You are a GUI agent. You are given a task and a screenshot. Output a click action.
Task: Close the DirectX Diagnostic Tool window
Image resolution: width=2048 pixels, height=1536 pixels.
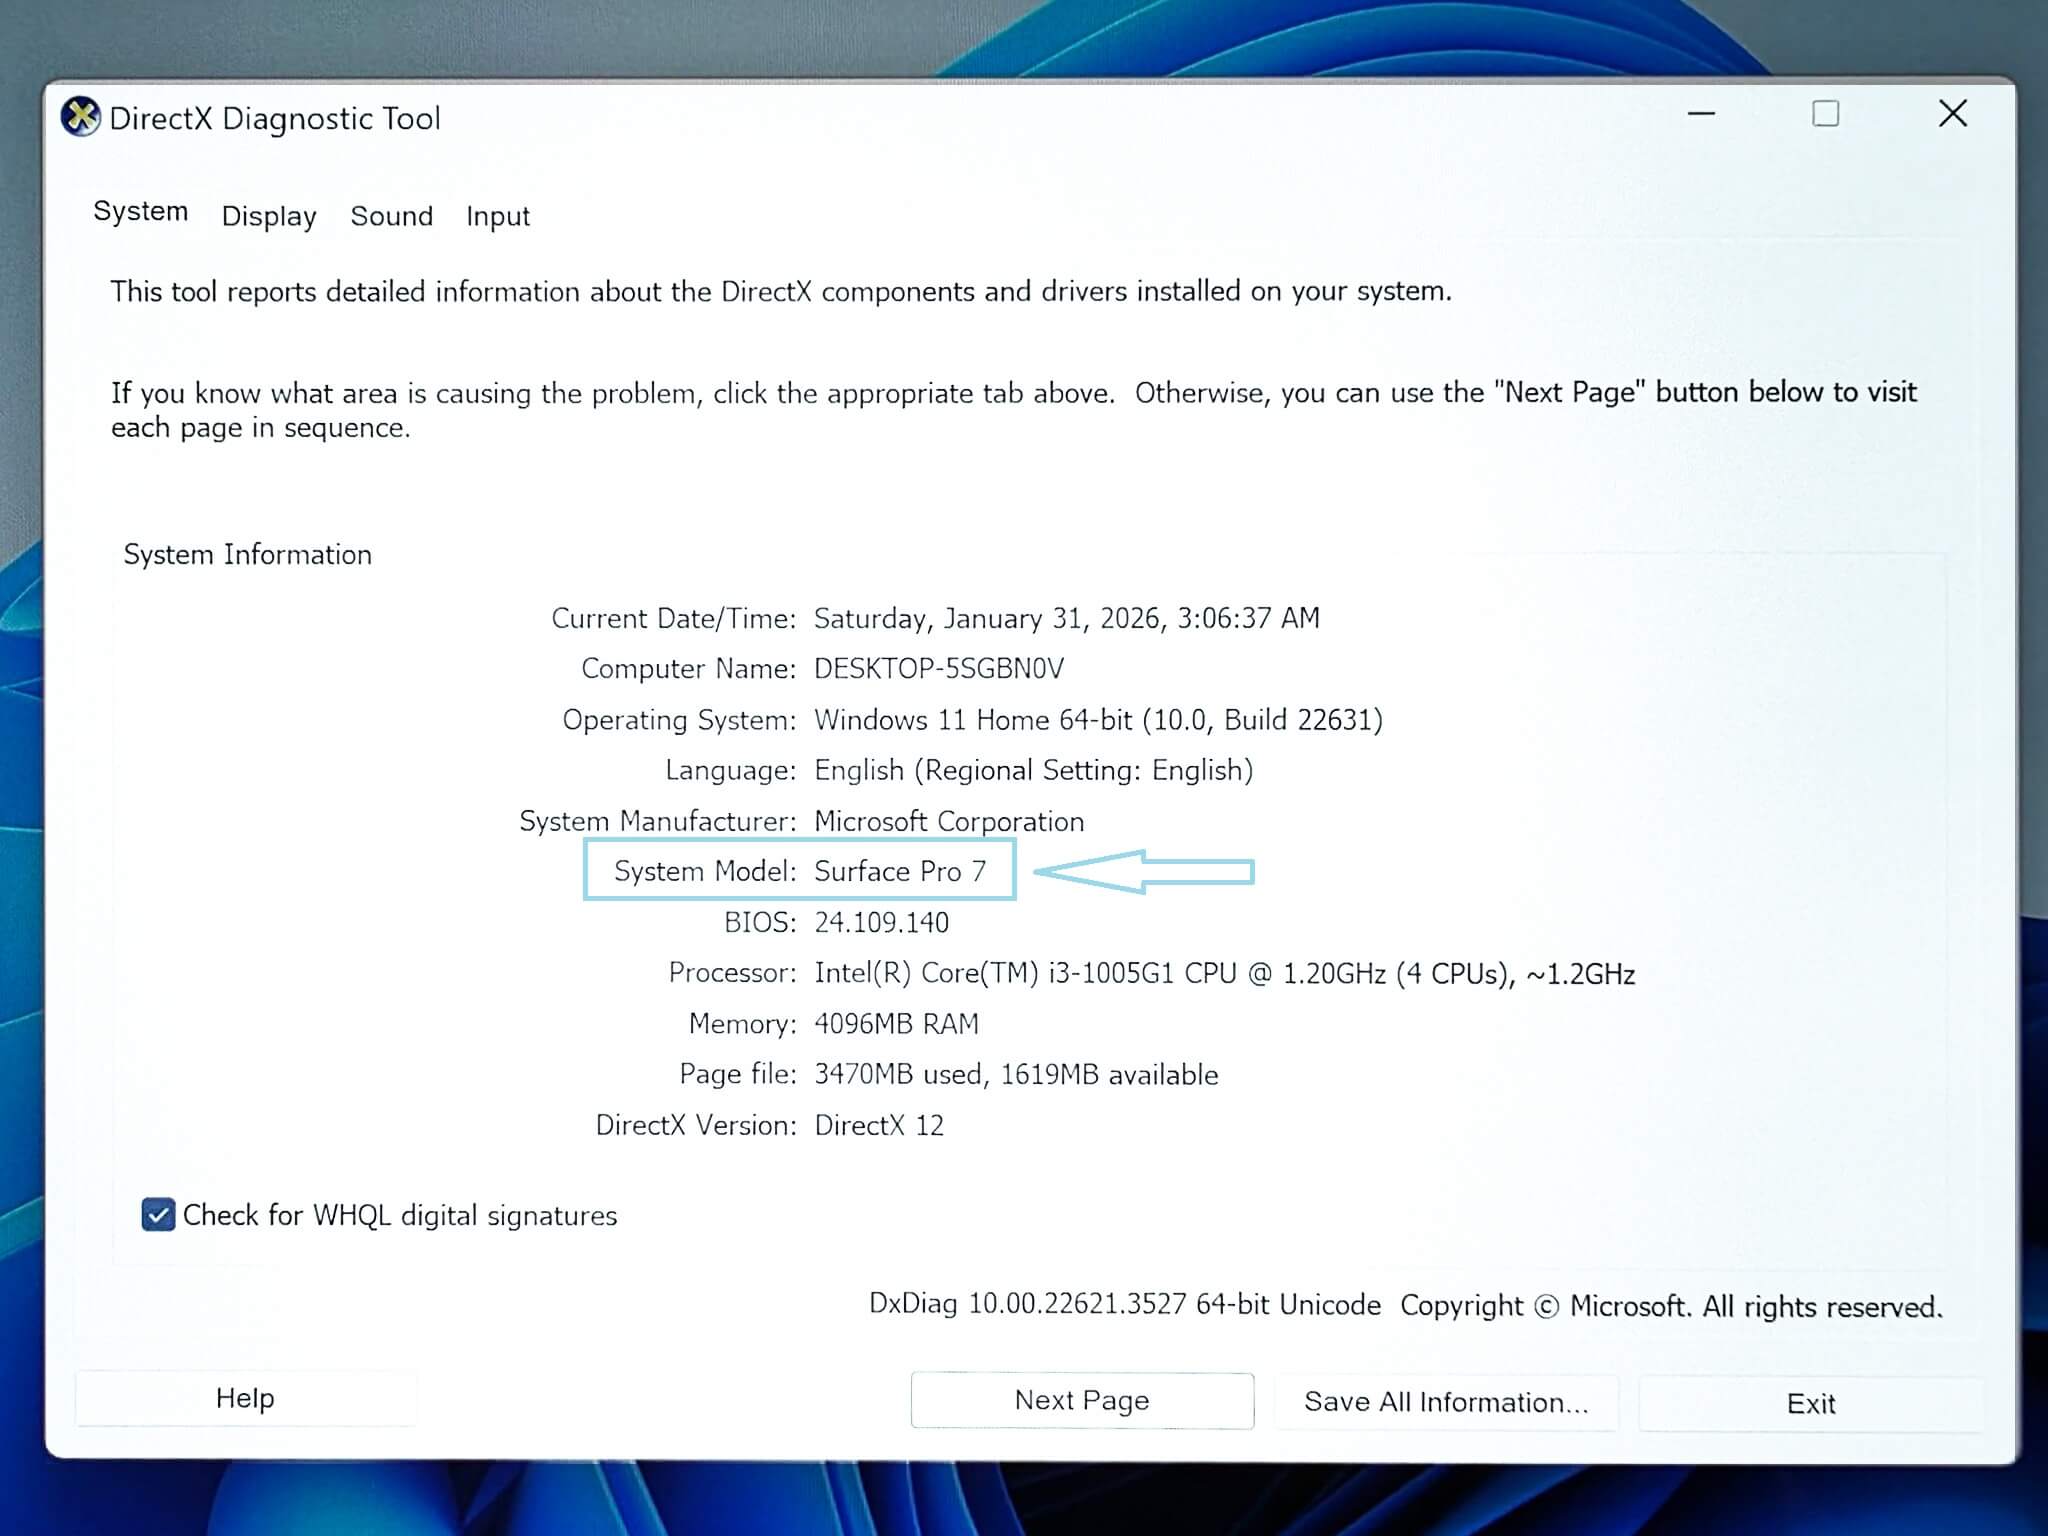coord(1953,114)
